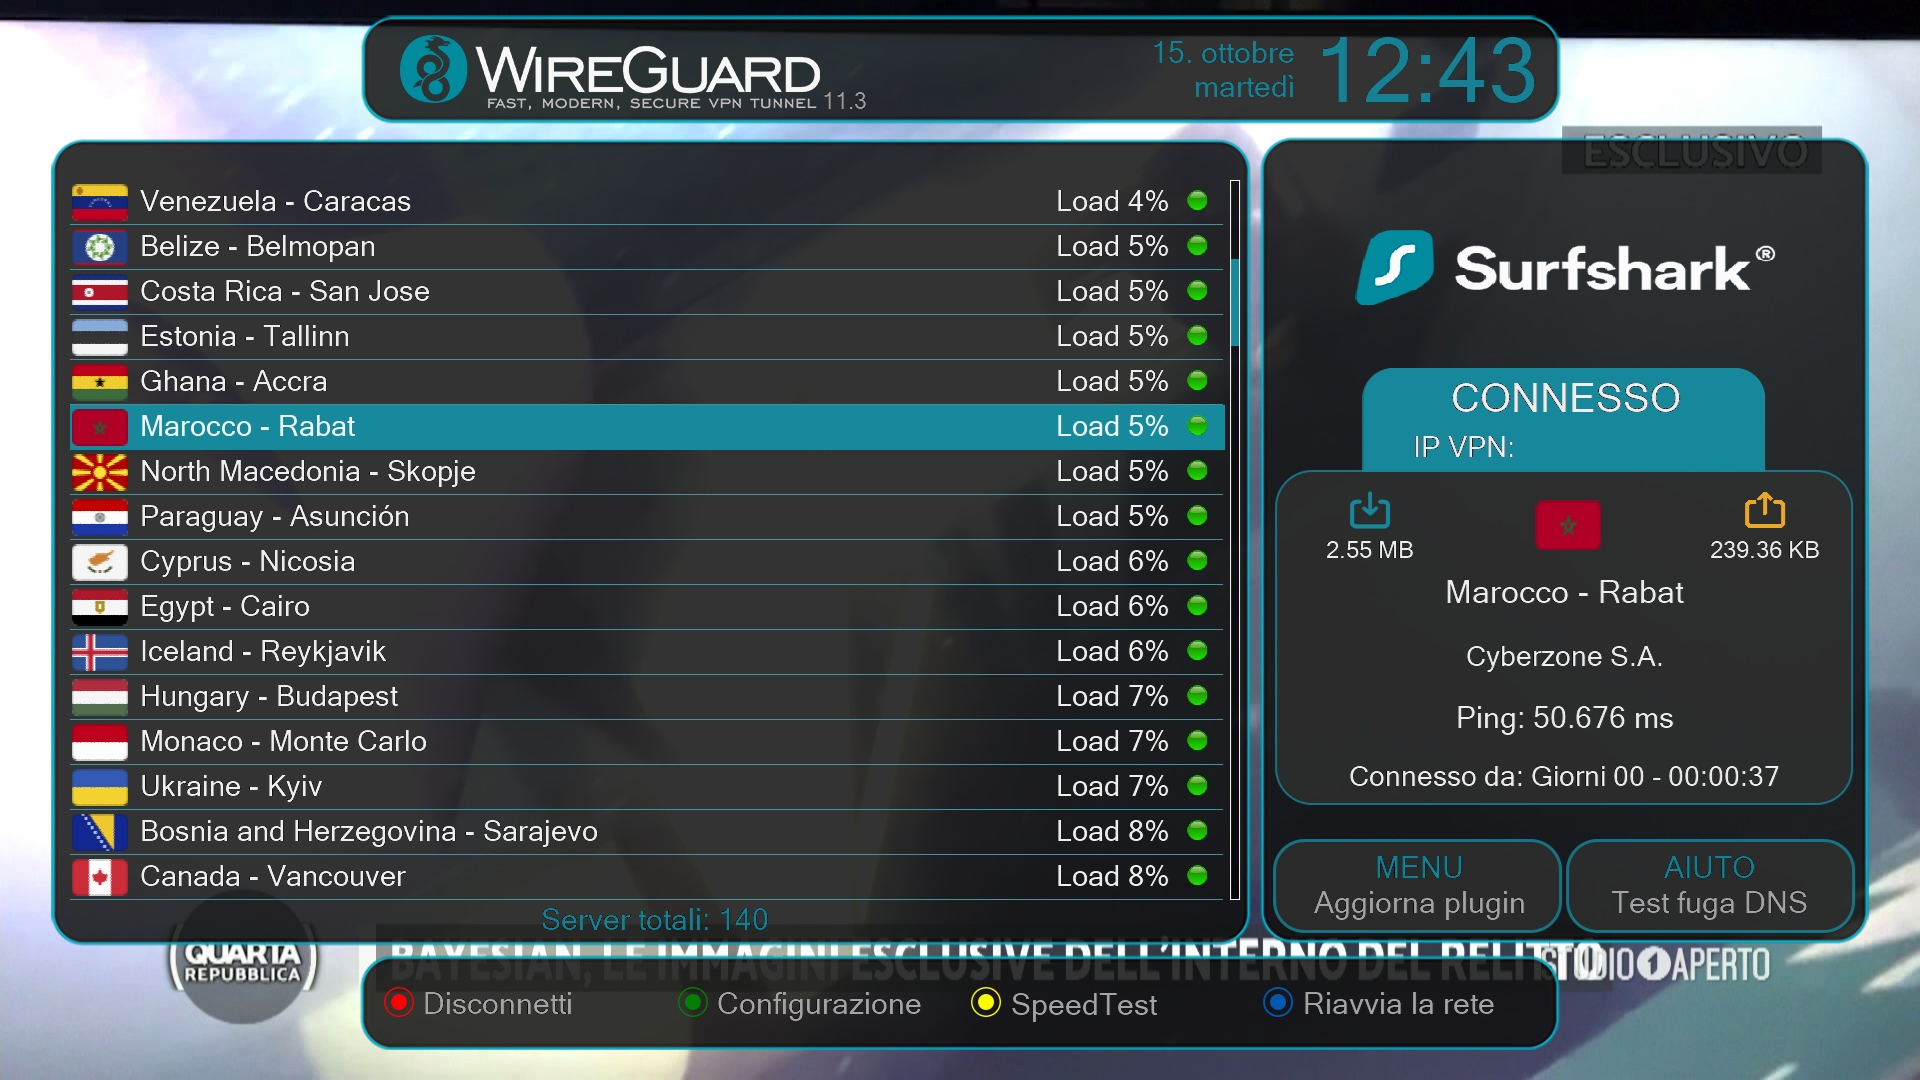1920x1080 pixels.
Task: Select the Marocco - Rabat server row
Action: click(647, 427)
